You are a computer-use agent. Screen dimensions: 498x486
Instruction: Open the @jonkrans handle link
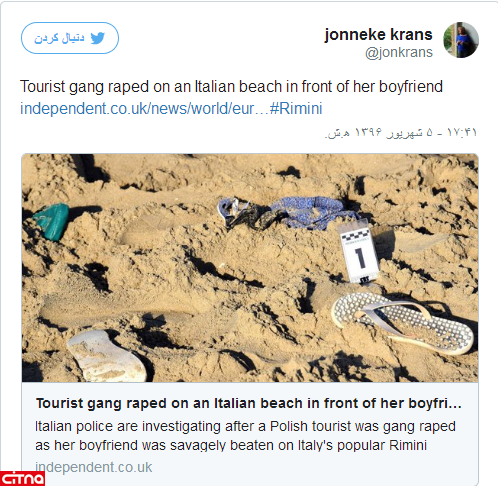pos(399,52)
